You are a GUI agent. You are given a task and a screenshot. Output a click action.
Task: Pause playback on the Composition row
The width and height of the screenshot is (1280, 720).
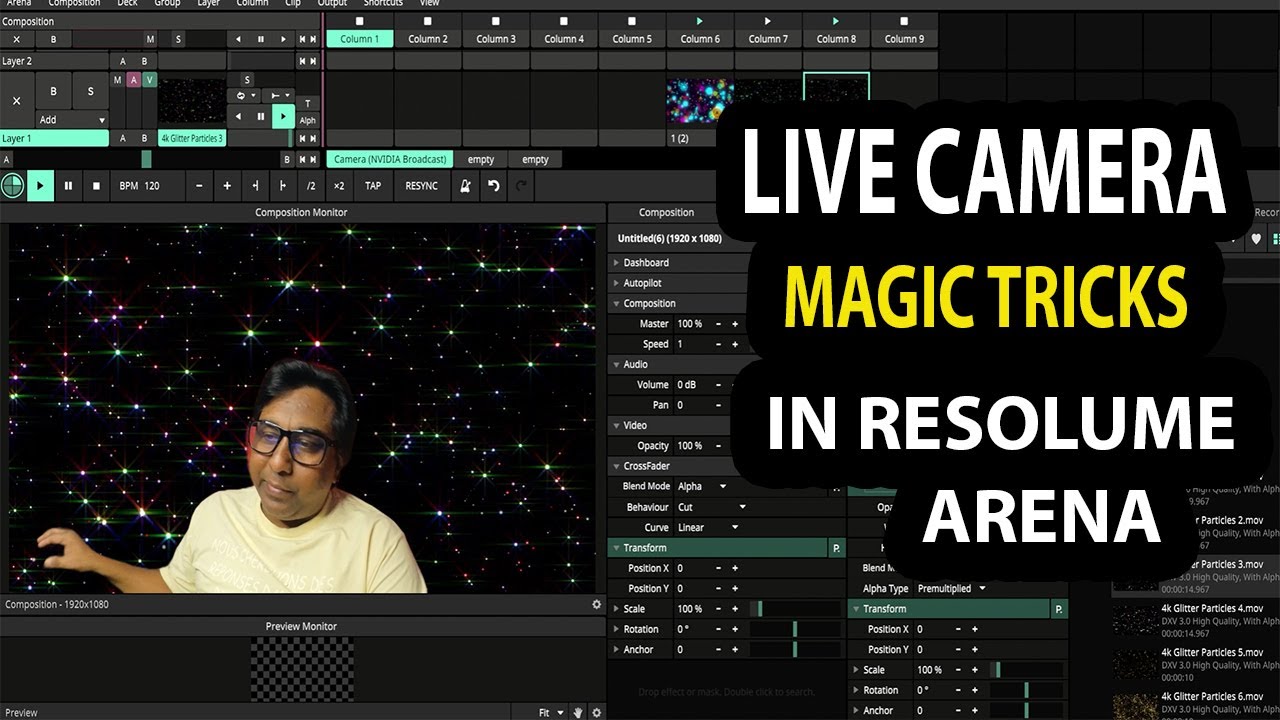261,39
